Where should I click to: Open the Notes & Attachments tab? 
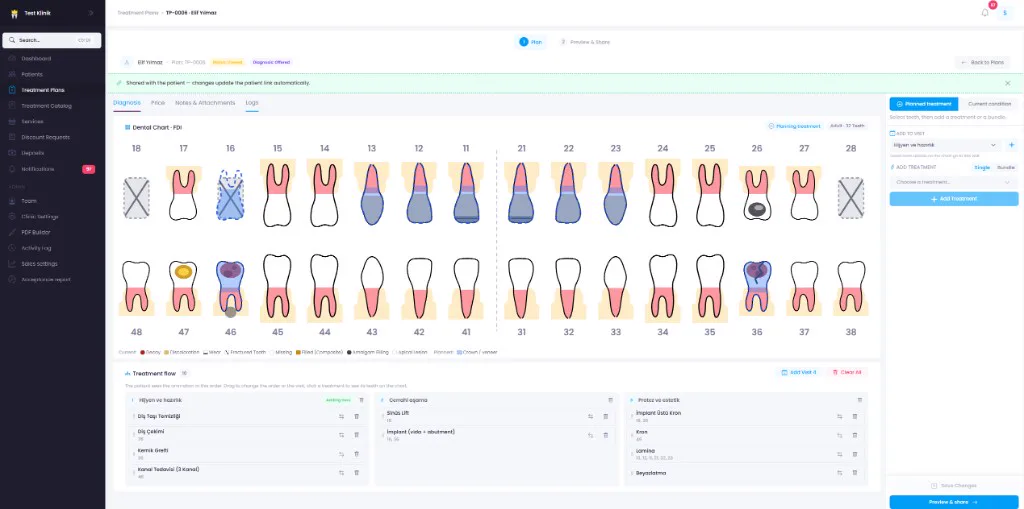[205, 103]
